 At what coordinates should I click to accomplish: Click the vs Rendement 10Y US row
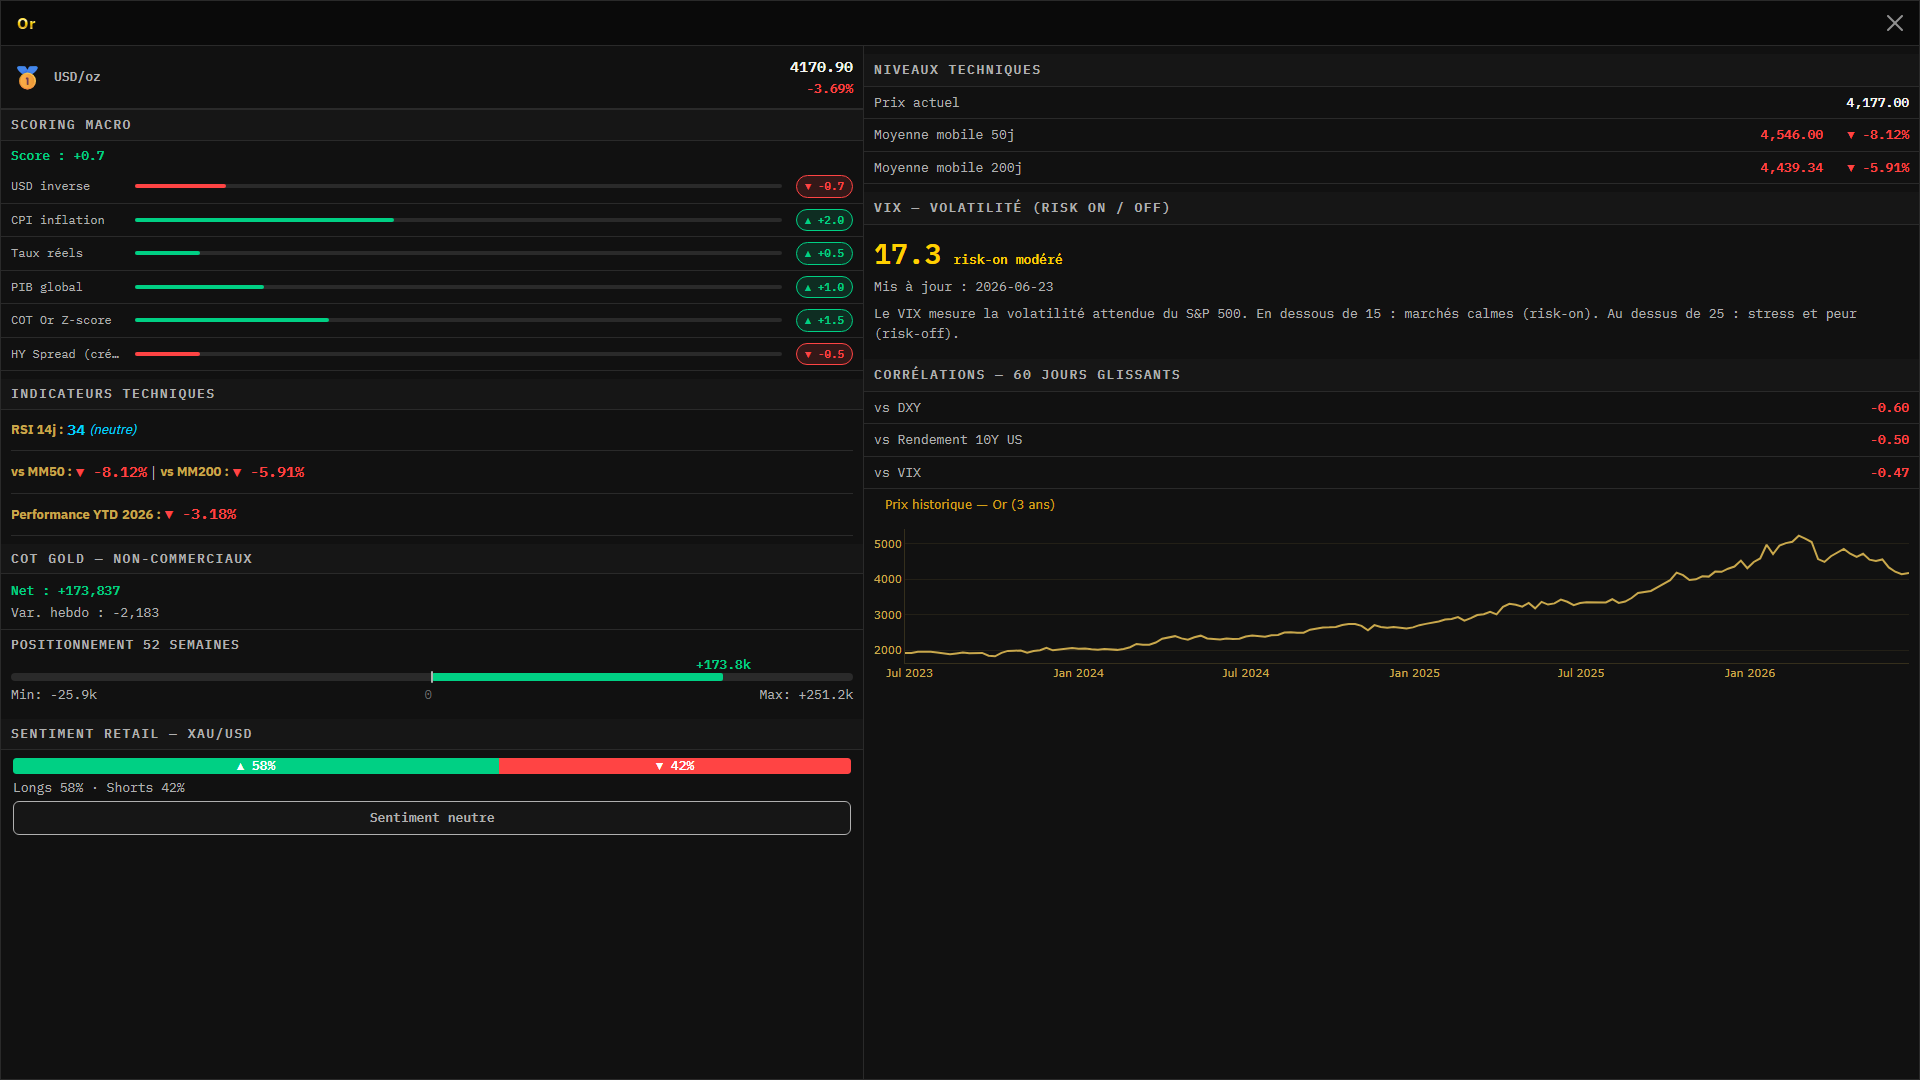(x=1391, y=440)
